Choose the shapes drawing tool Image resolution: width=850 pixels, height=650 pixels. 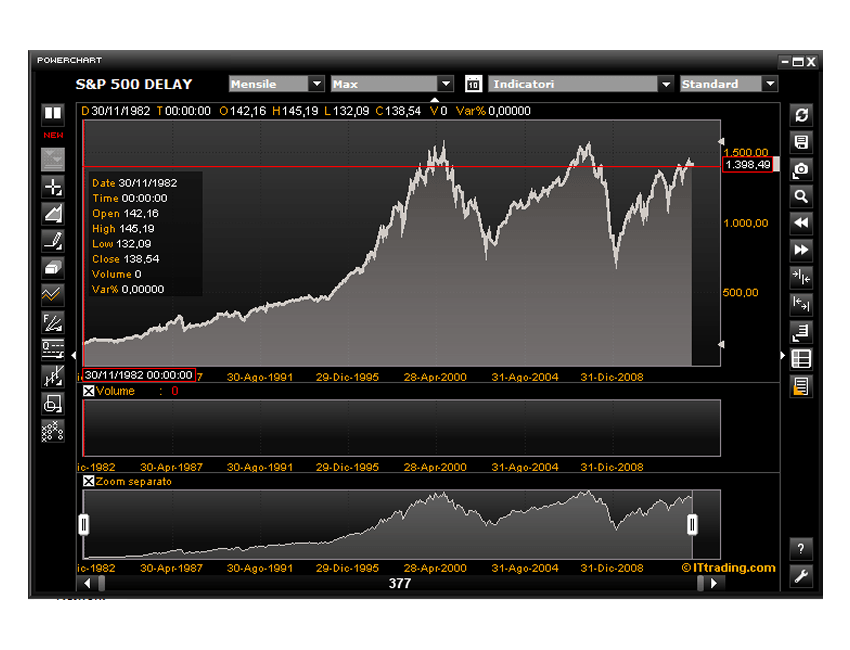pyautogui.click(x=53, y=403)
